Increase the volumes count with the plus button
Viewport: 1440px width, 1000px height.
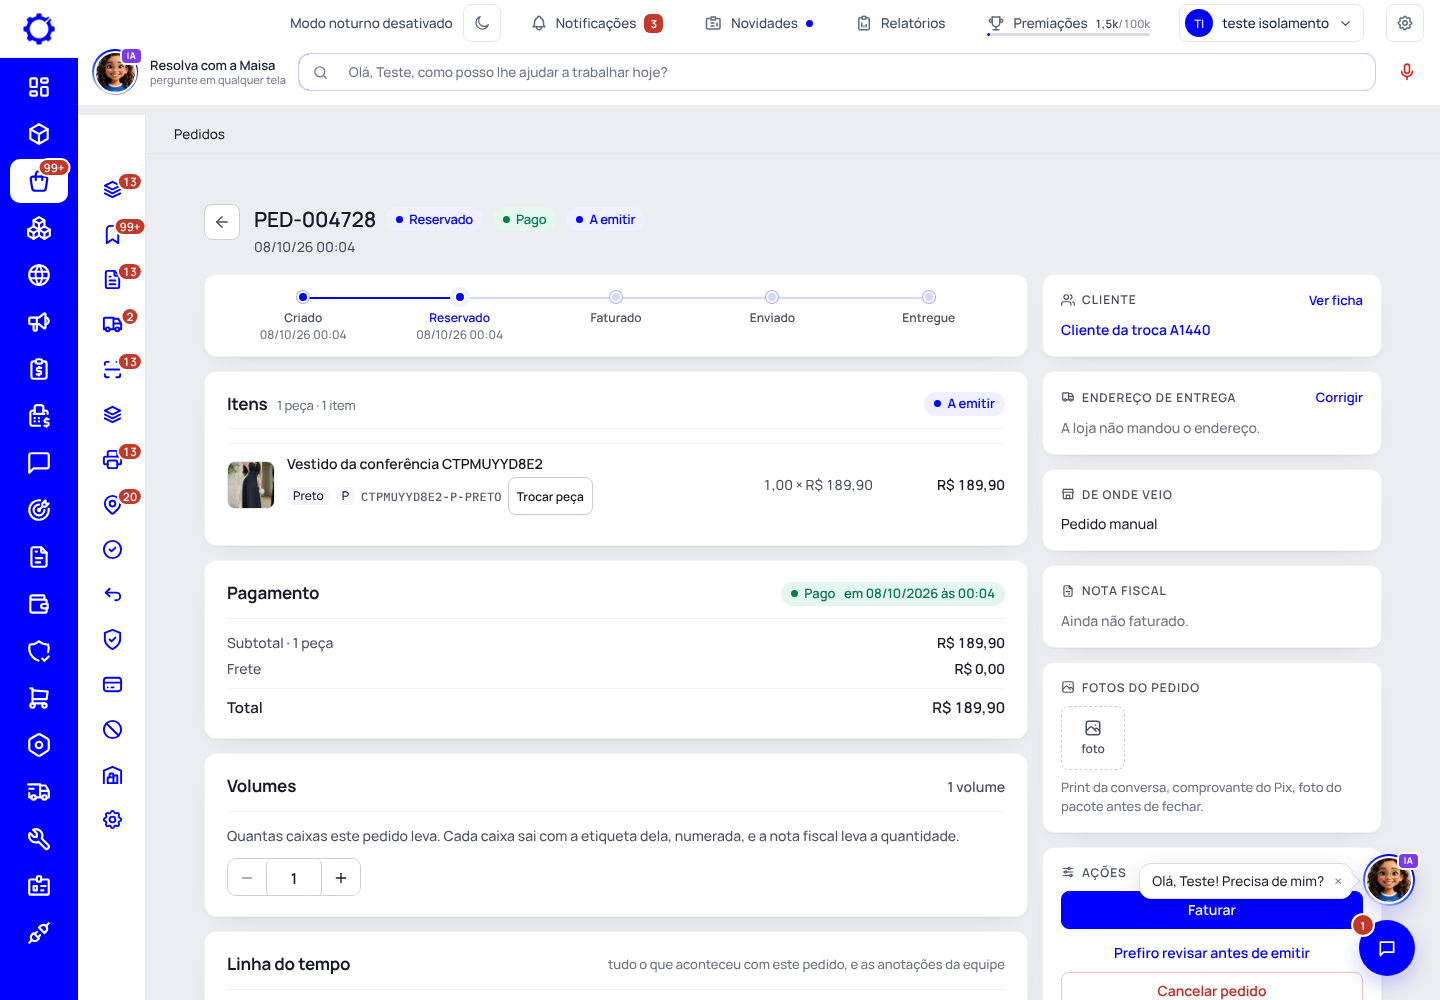tap(341, 878)
